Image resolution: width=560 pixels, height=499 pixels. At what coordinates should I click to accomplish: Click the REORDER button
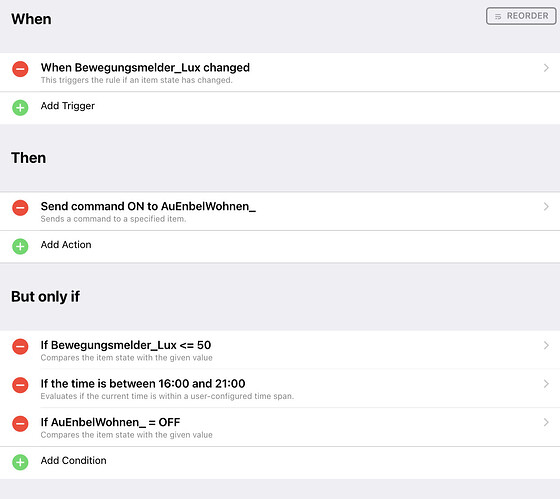[x=521, y=16]
